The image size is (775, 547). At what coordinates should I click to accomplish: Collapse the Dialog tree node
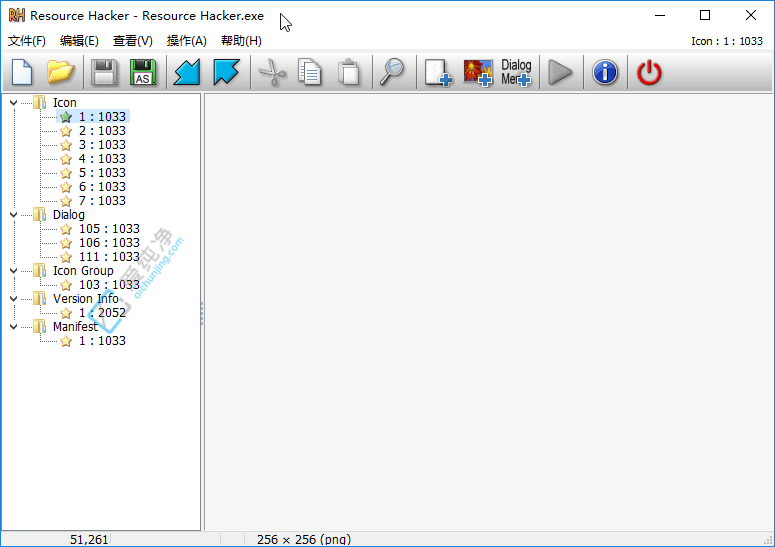pos(13,214)
